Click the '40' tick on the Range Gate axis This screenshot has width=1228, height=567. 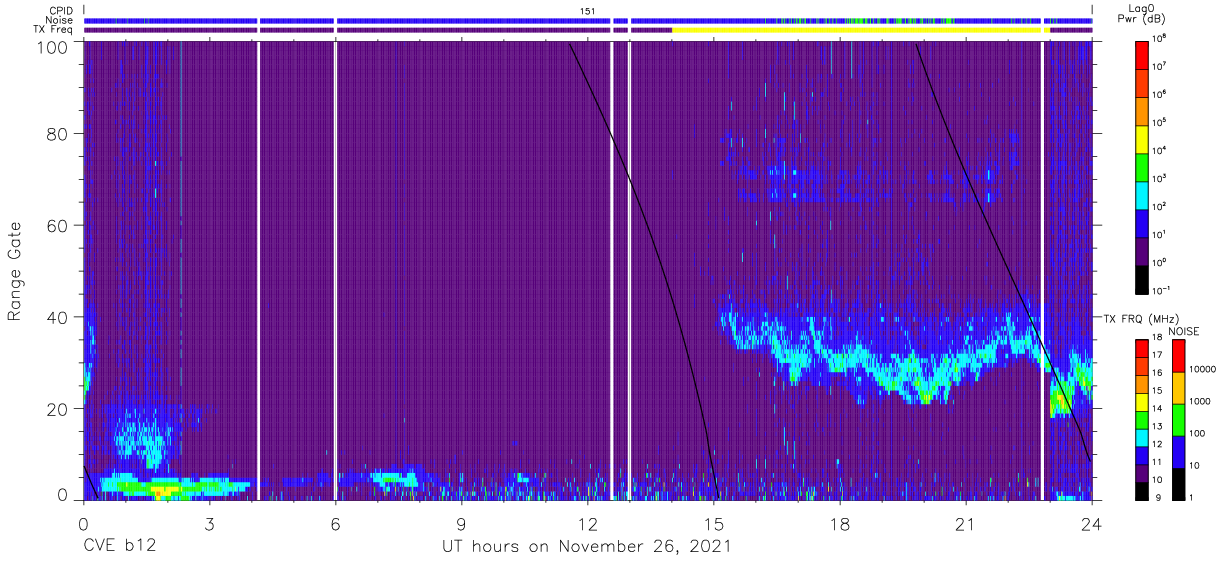(56, 317)
